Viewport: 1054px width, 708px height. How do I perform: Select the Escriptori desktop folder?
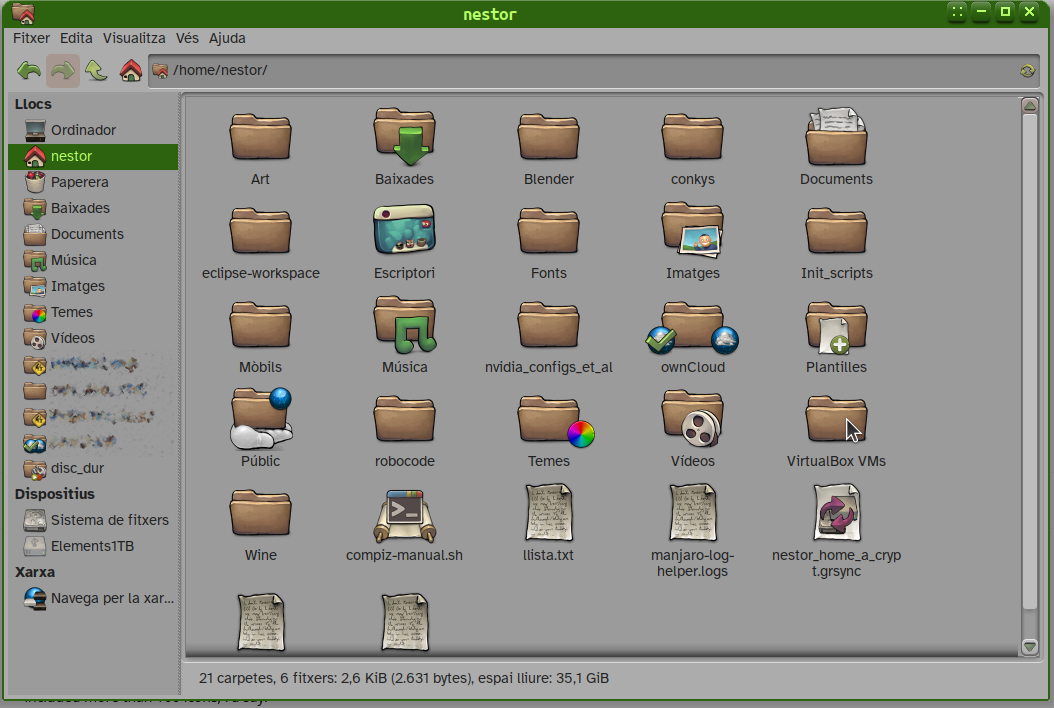tap(404, 233)
